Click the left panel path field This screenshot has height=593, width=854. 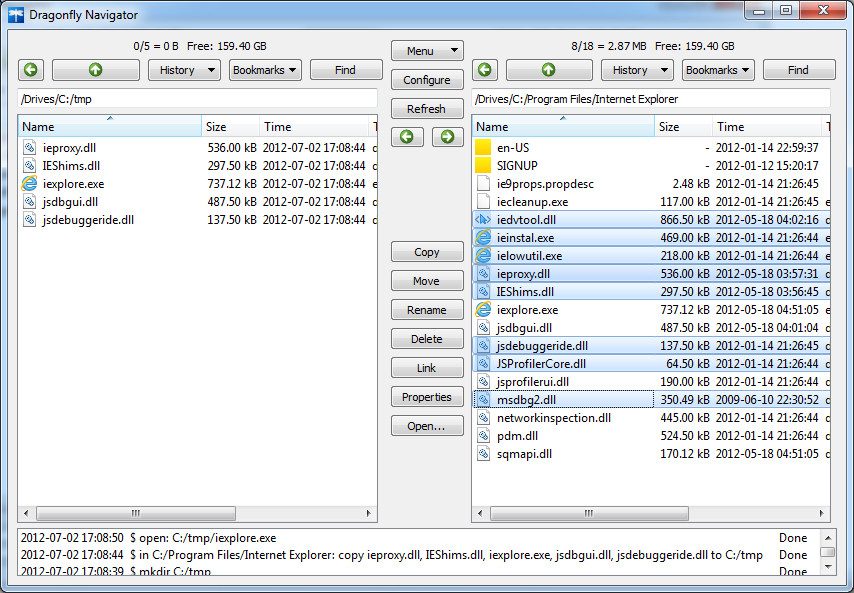pyautogui.click(x=198, y=99)
